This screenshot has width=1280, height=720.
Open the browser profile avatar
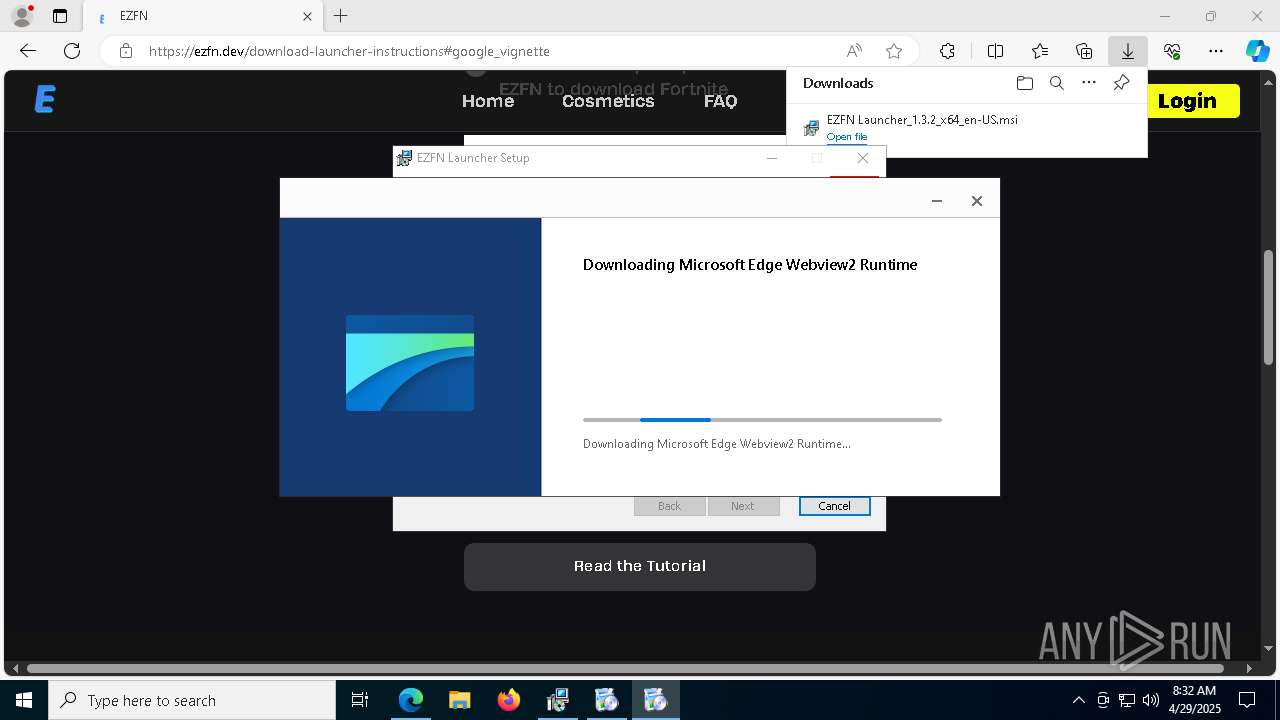click(22, 16)
